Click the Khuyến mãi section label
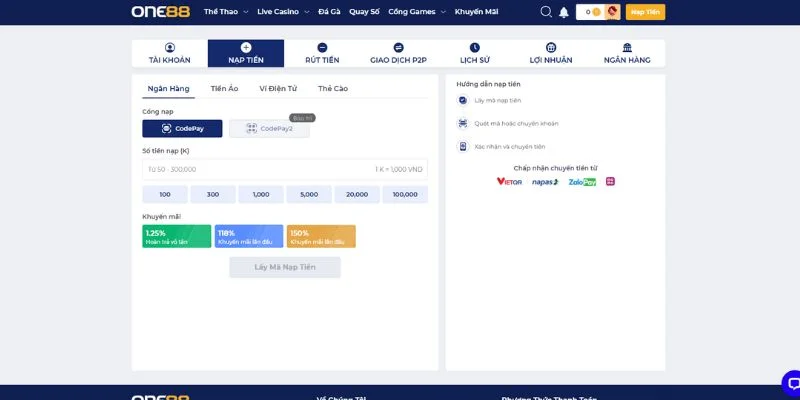Image resolution: width=800 pixels, height=400 pixels. pos(161,217)
